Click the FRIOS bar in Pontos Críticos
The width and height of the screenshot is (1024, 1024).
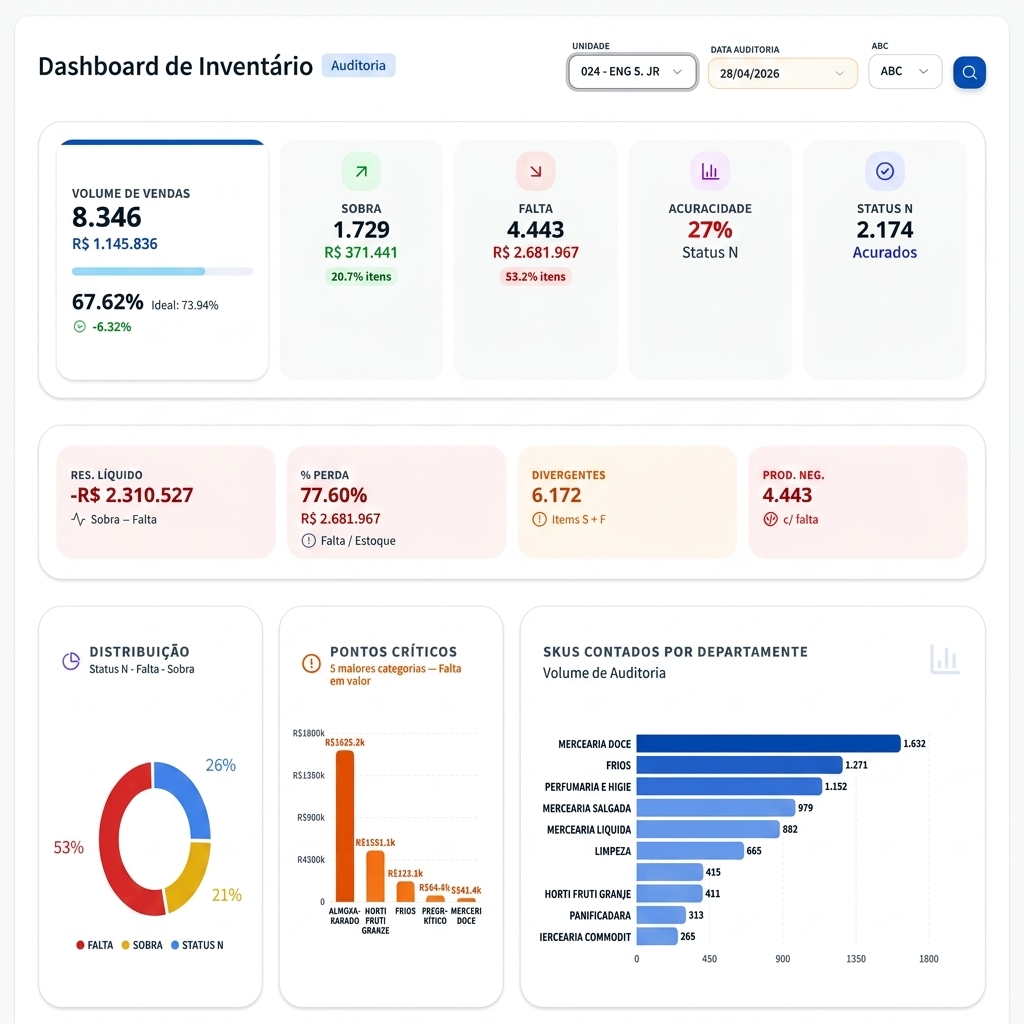406,891
